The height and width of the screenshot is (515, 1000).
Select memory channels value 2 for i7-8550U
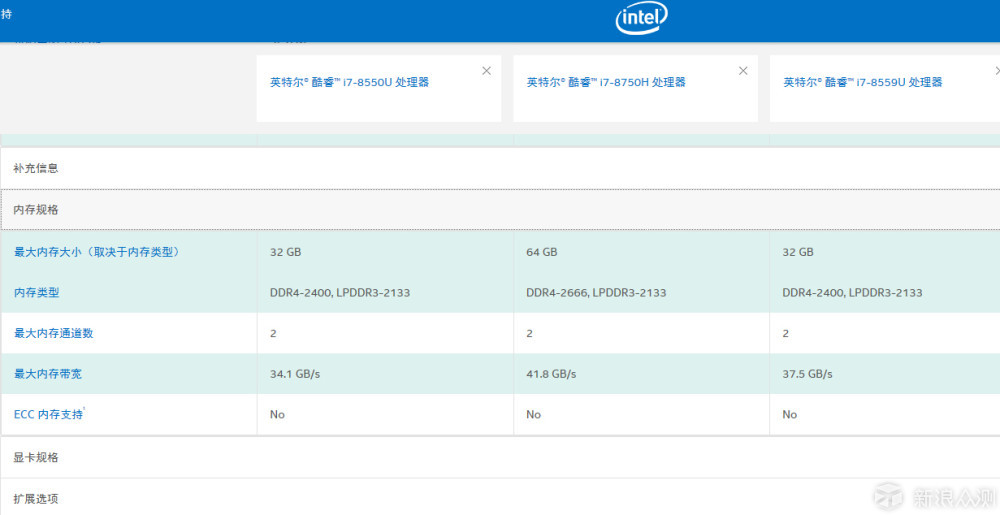[273, 333]
